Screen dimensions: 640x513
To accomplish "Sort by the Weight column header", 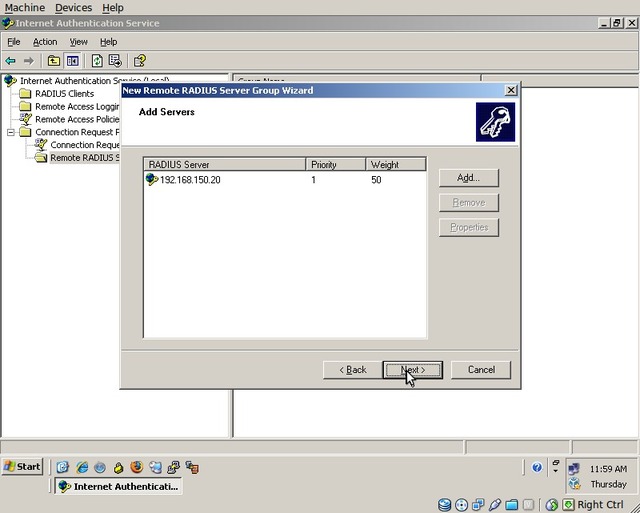I will click(x=395, y=164).
